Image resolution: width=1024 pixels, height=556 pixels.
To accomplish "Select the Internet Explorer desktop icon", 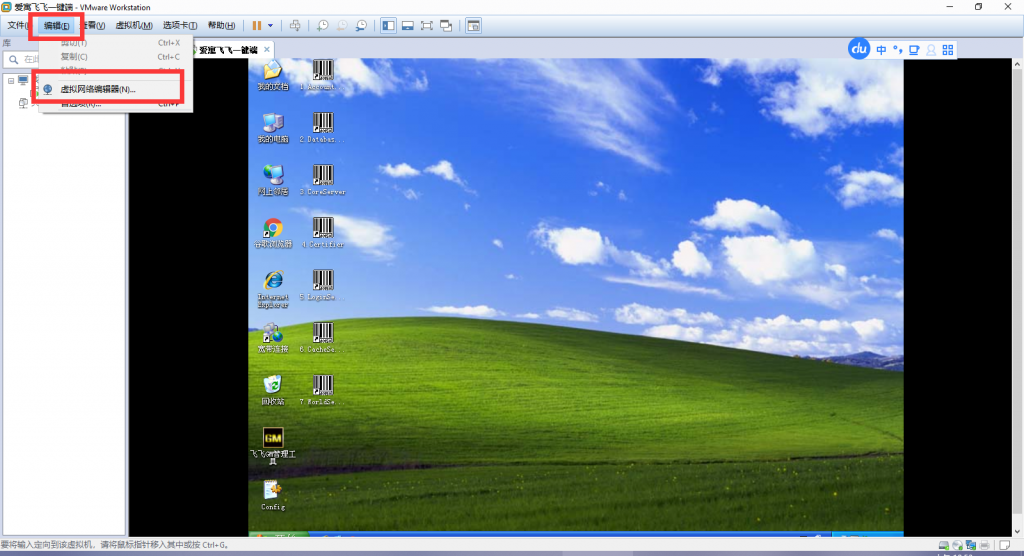I will point(273,289).
